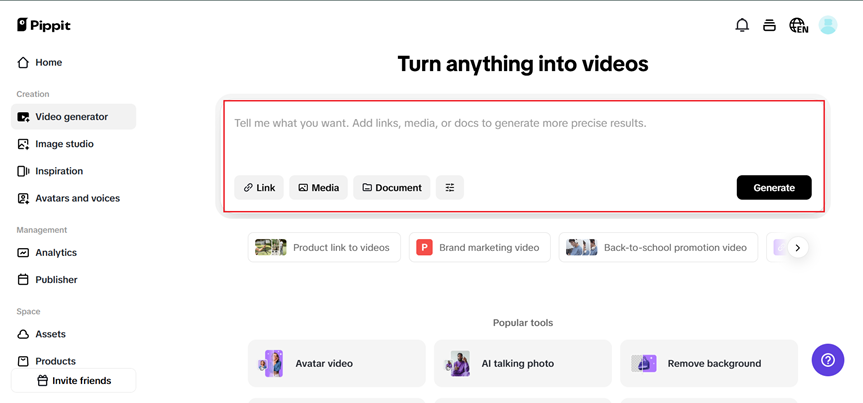Attach Media to the prompt
The height and width of the screenshot is (403, 863).
coord(319,188)
